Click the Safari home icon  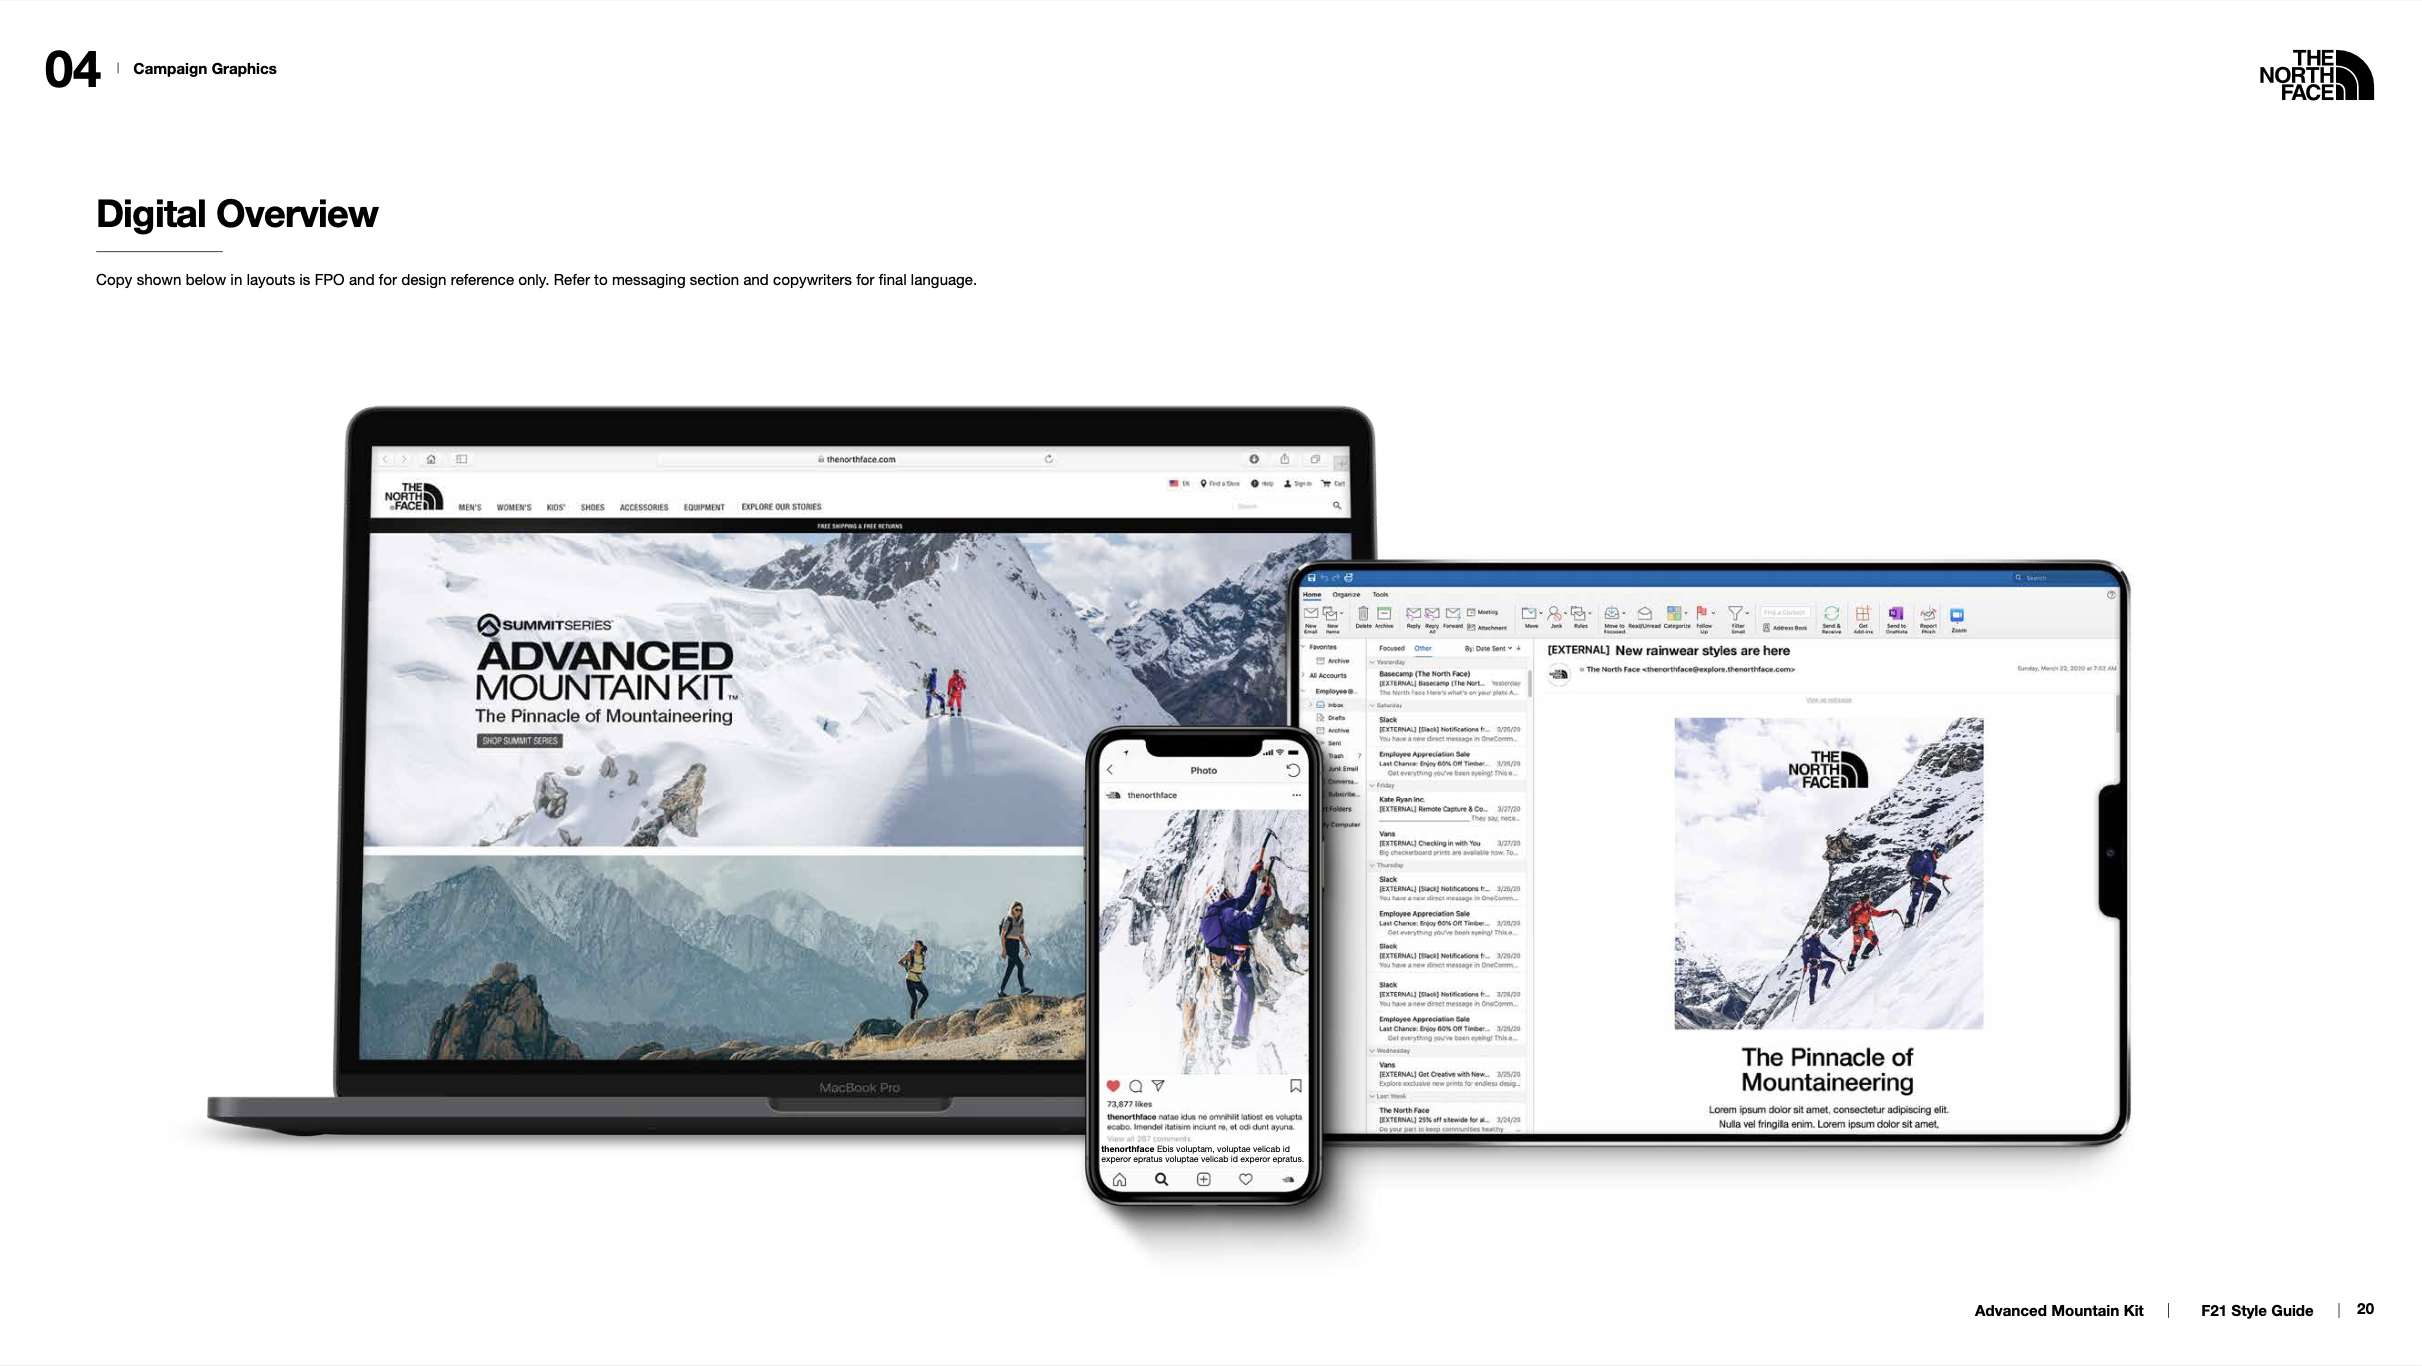coord(431,459)
